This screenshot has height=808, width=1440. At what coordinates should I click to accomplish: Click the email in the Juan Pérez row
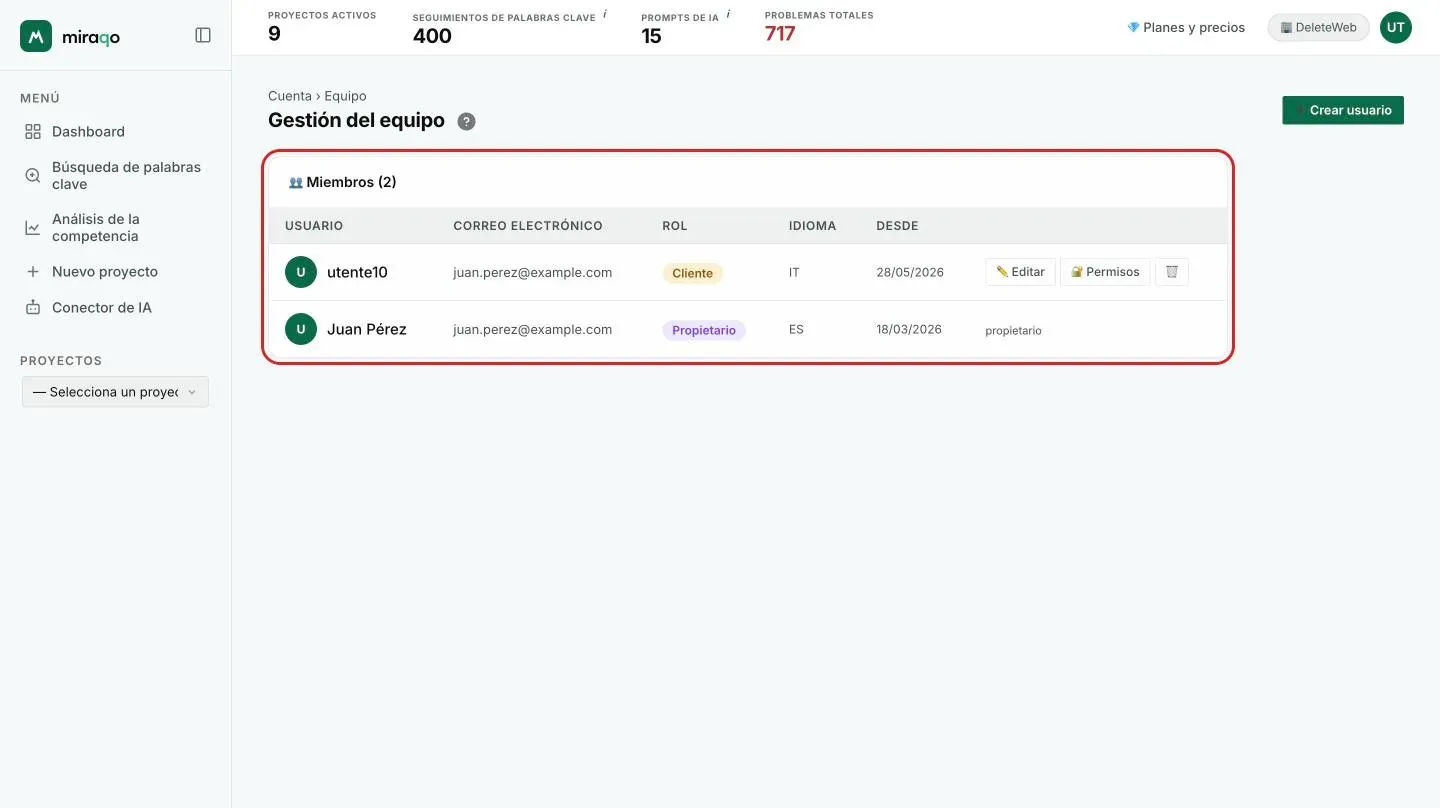[x=532, y=329]
